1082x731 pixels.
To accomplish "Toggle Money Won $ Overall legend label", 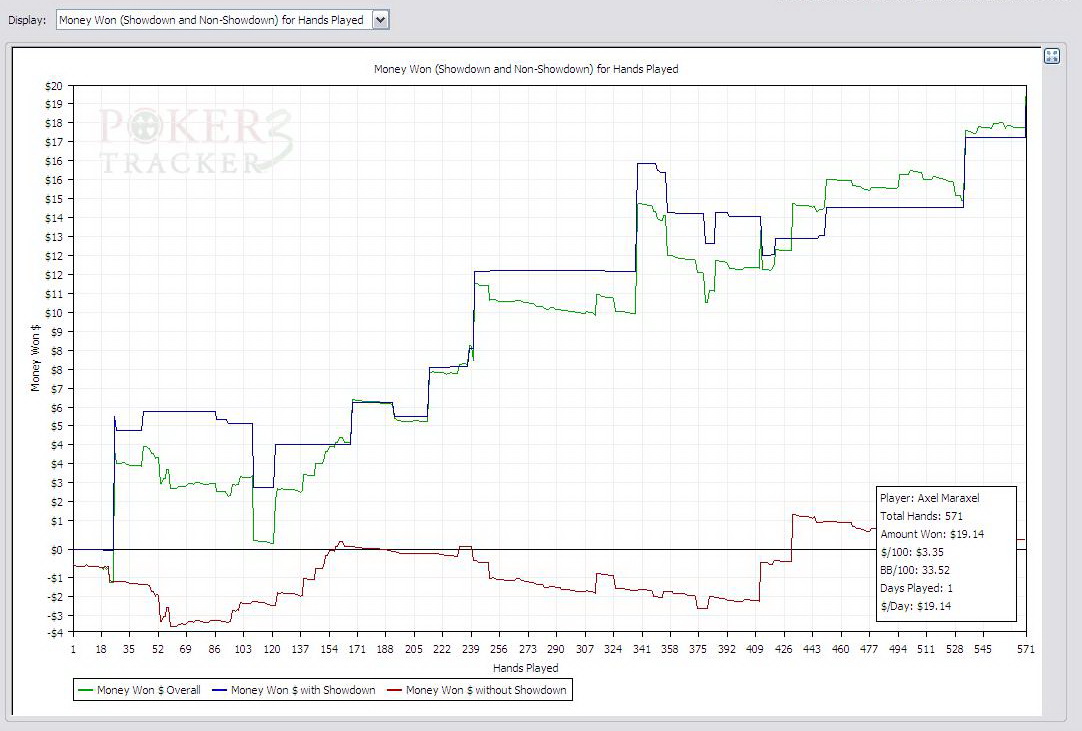I will click(x=148, y=690).
